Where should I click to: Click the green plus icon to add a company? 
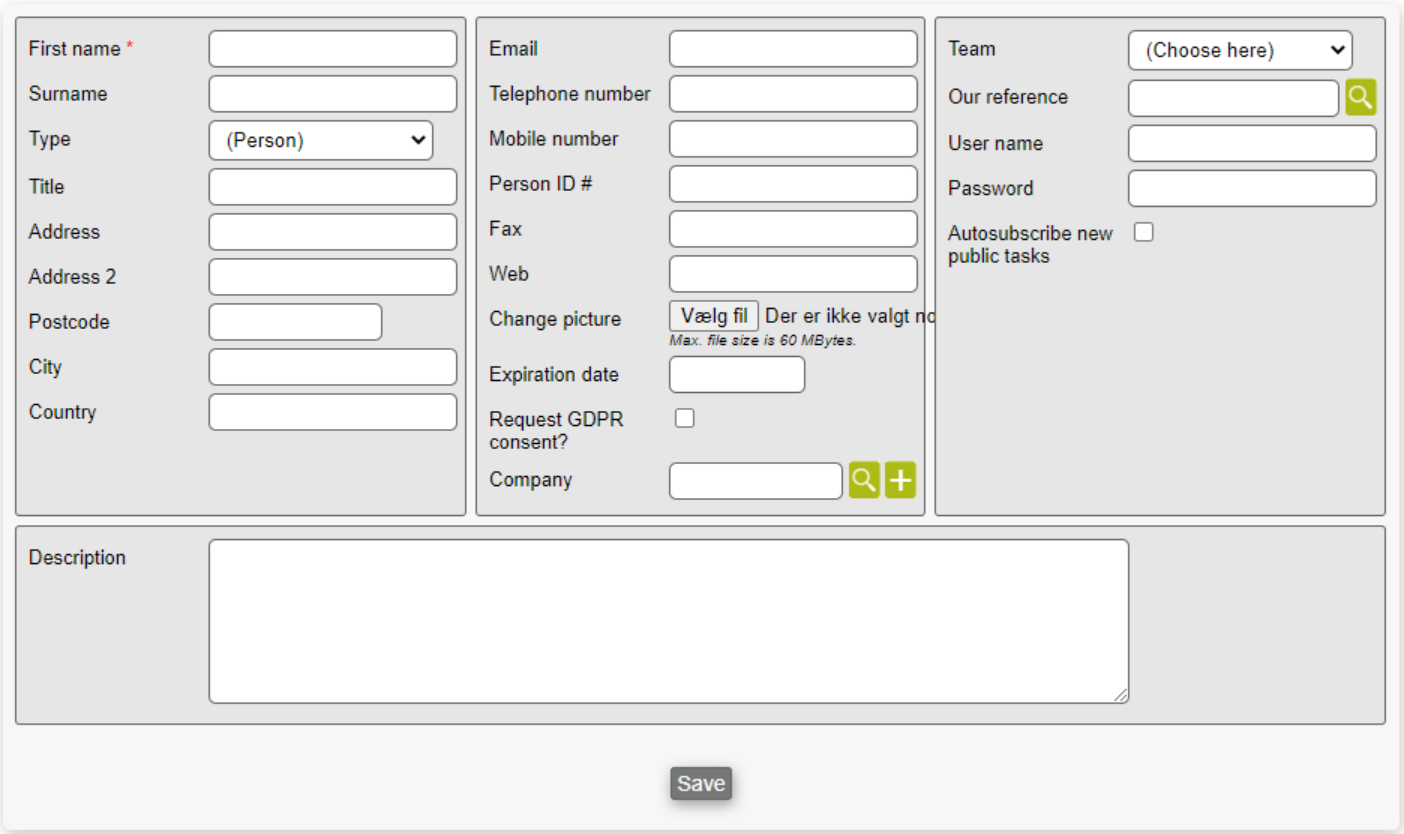tap(900, 481)
